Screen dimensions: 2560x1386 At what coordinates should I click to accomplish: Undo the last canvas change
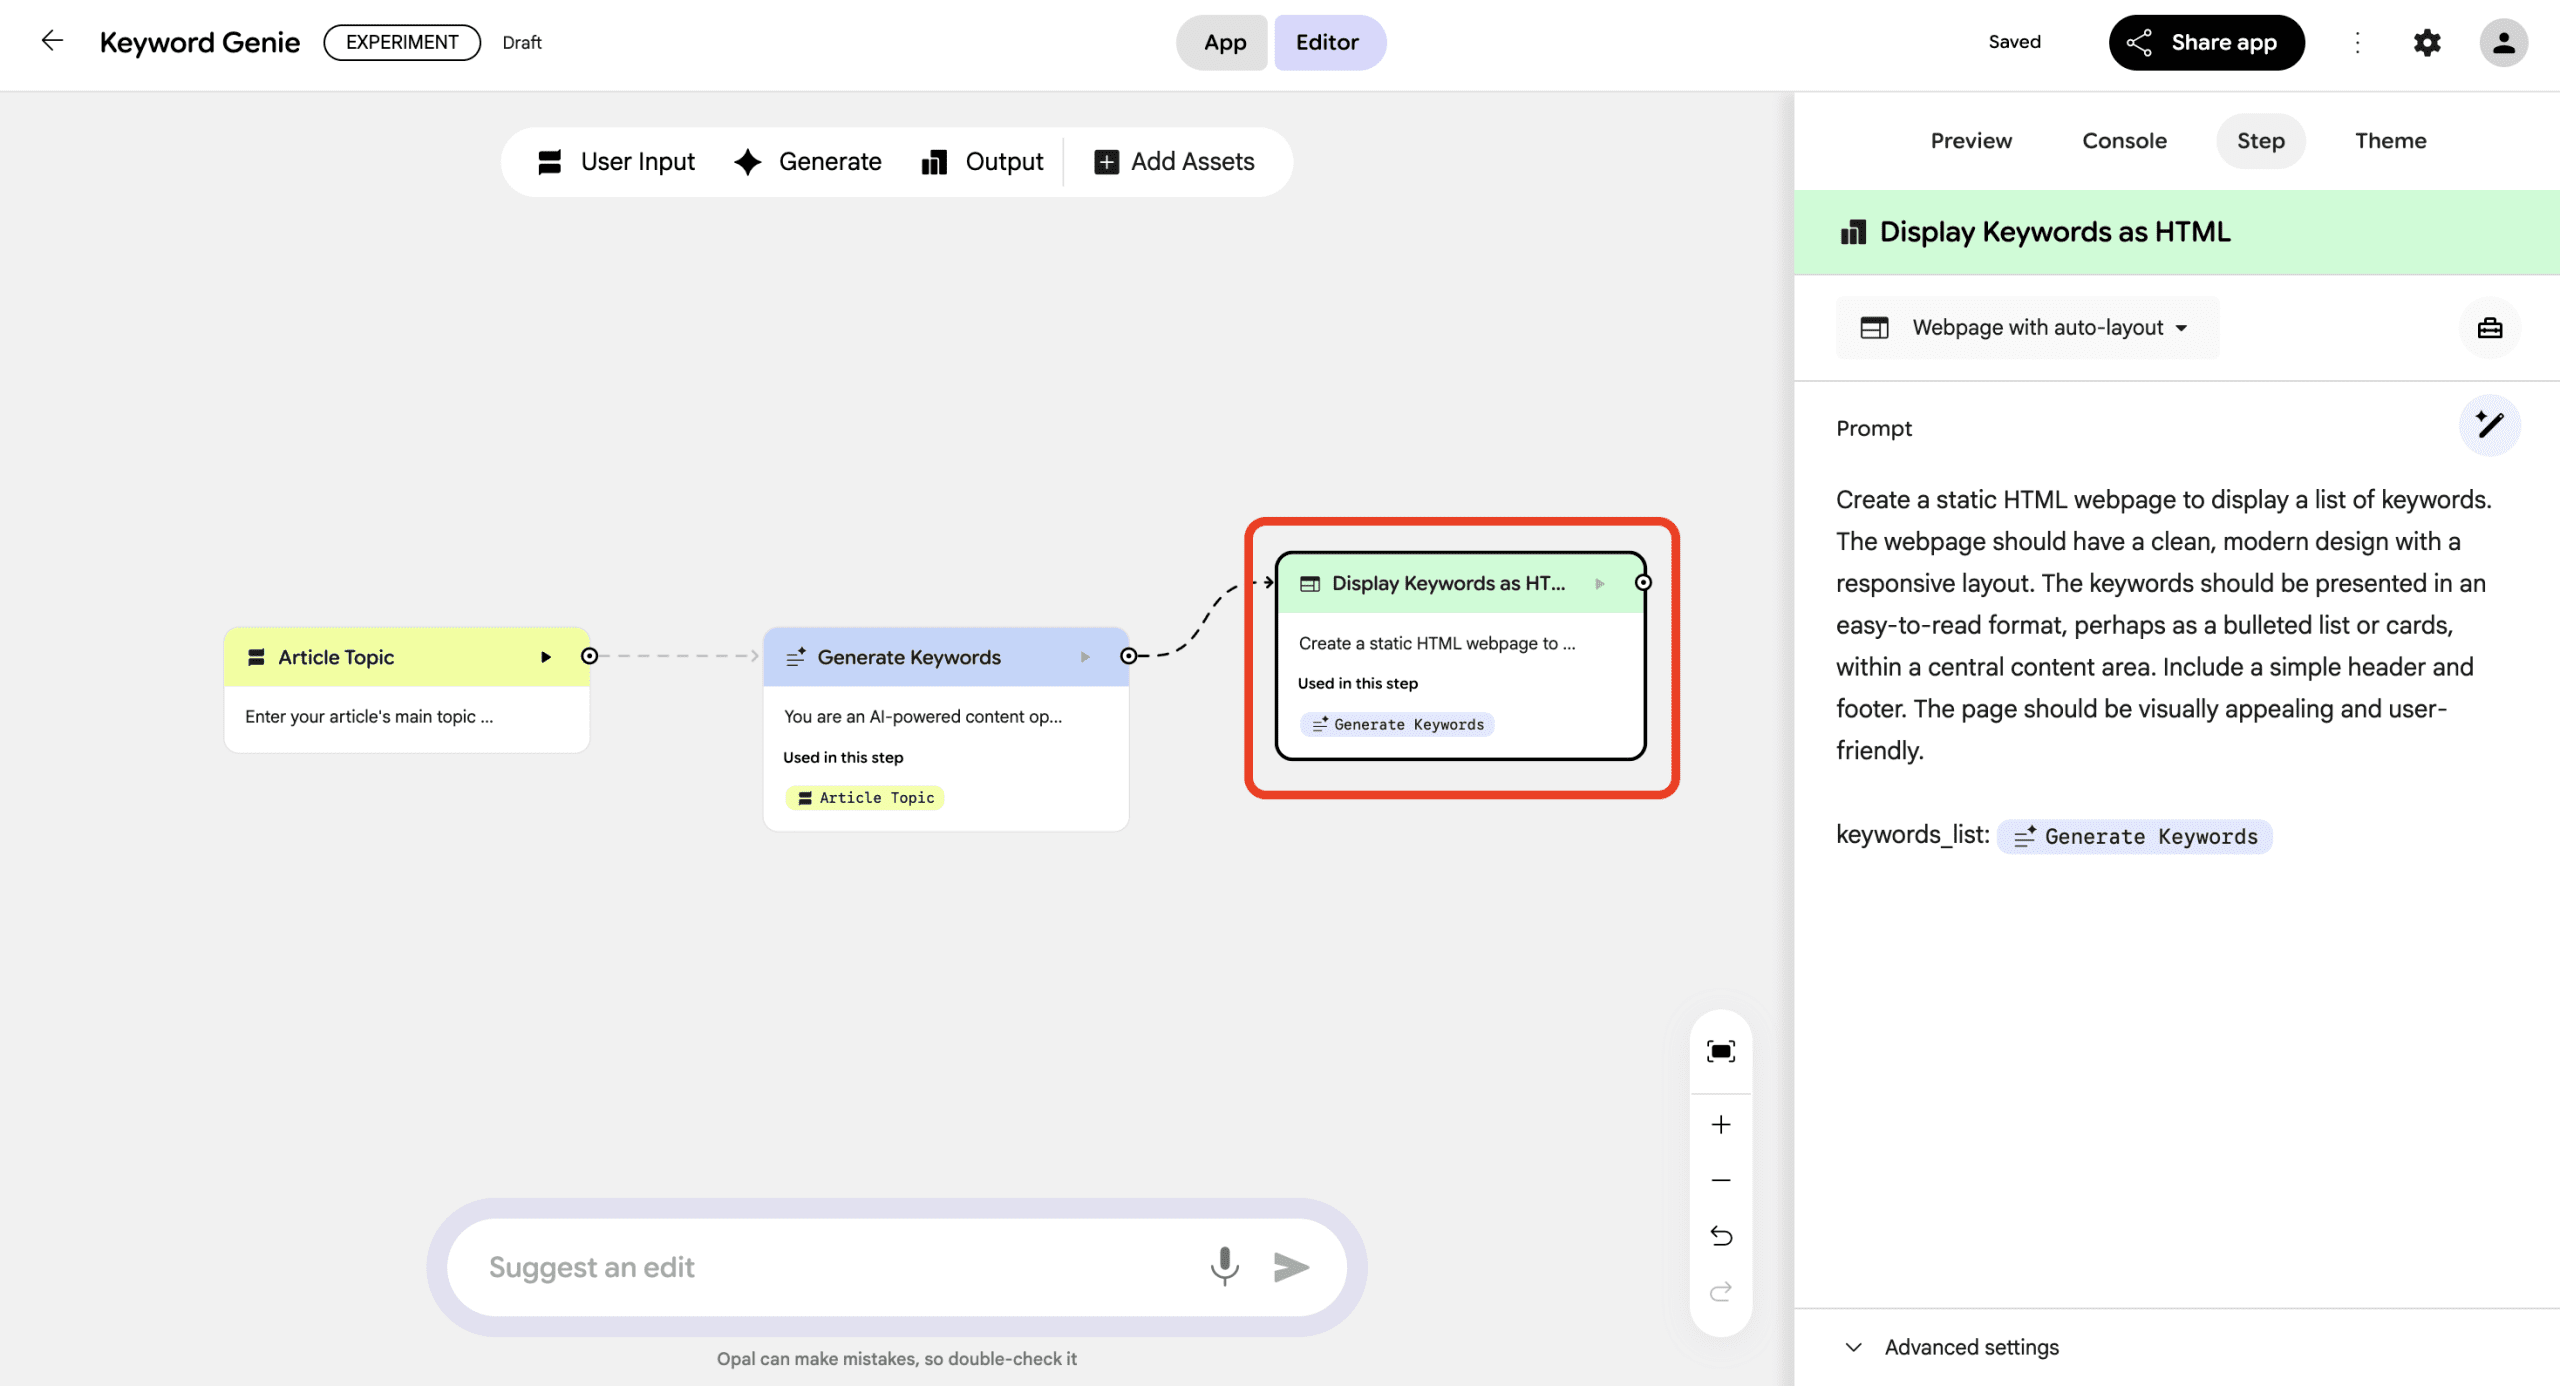[x=1720, y=1236]
